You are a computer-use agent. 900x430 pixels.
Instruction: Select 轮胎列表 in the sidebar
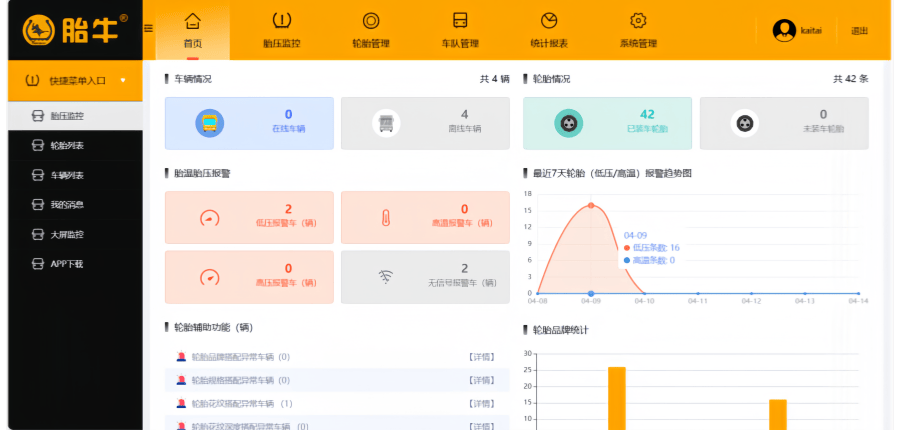tap(67, 146)
